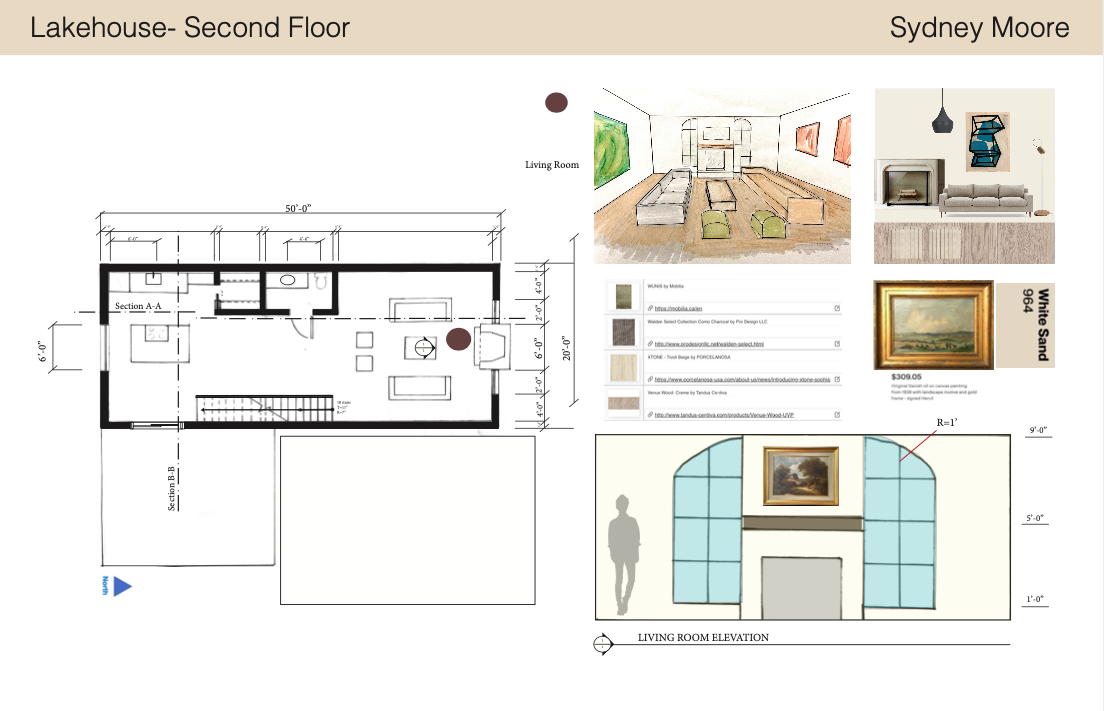Image resolution: width=1104 pixels, height=711 pixels.
Task: Select the White Sand 964 paint swatch
Action: tap(1025, 325)
